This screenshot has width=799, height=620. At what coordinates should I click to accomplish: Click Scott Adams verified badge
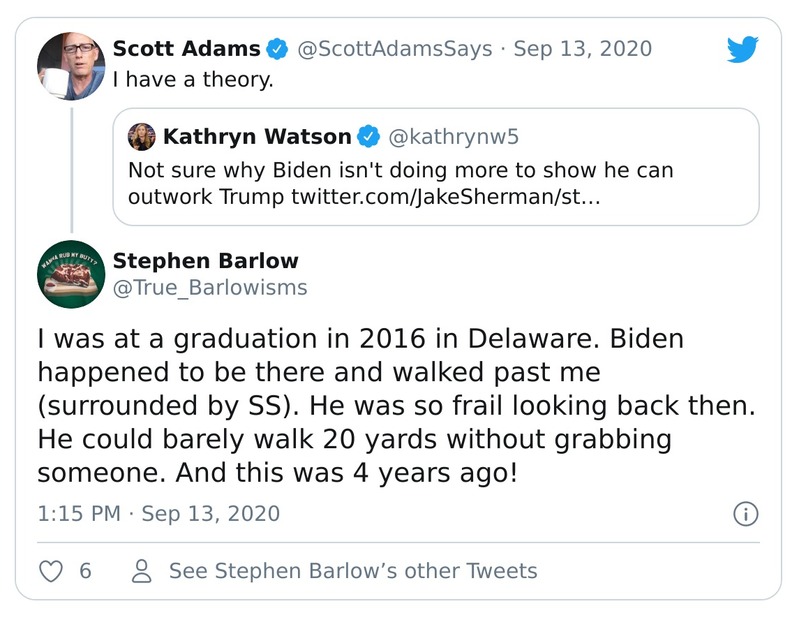point(277,49)
